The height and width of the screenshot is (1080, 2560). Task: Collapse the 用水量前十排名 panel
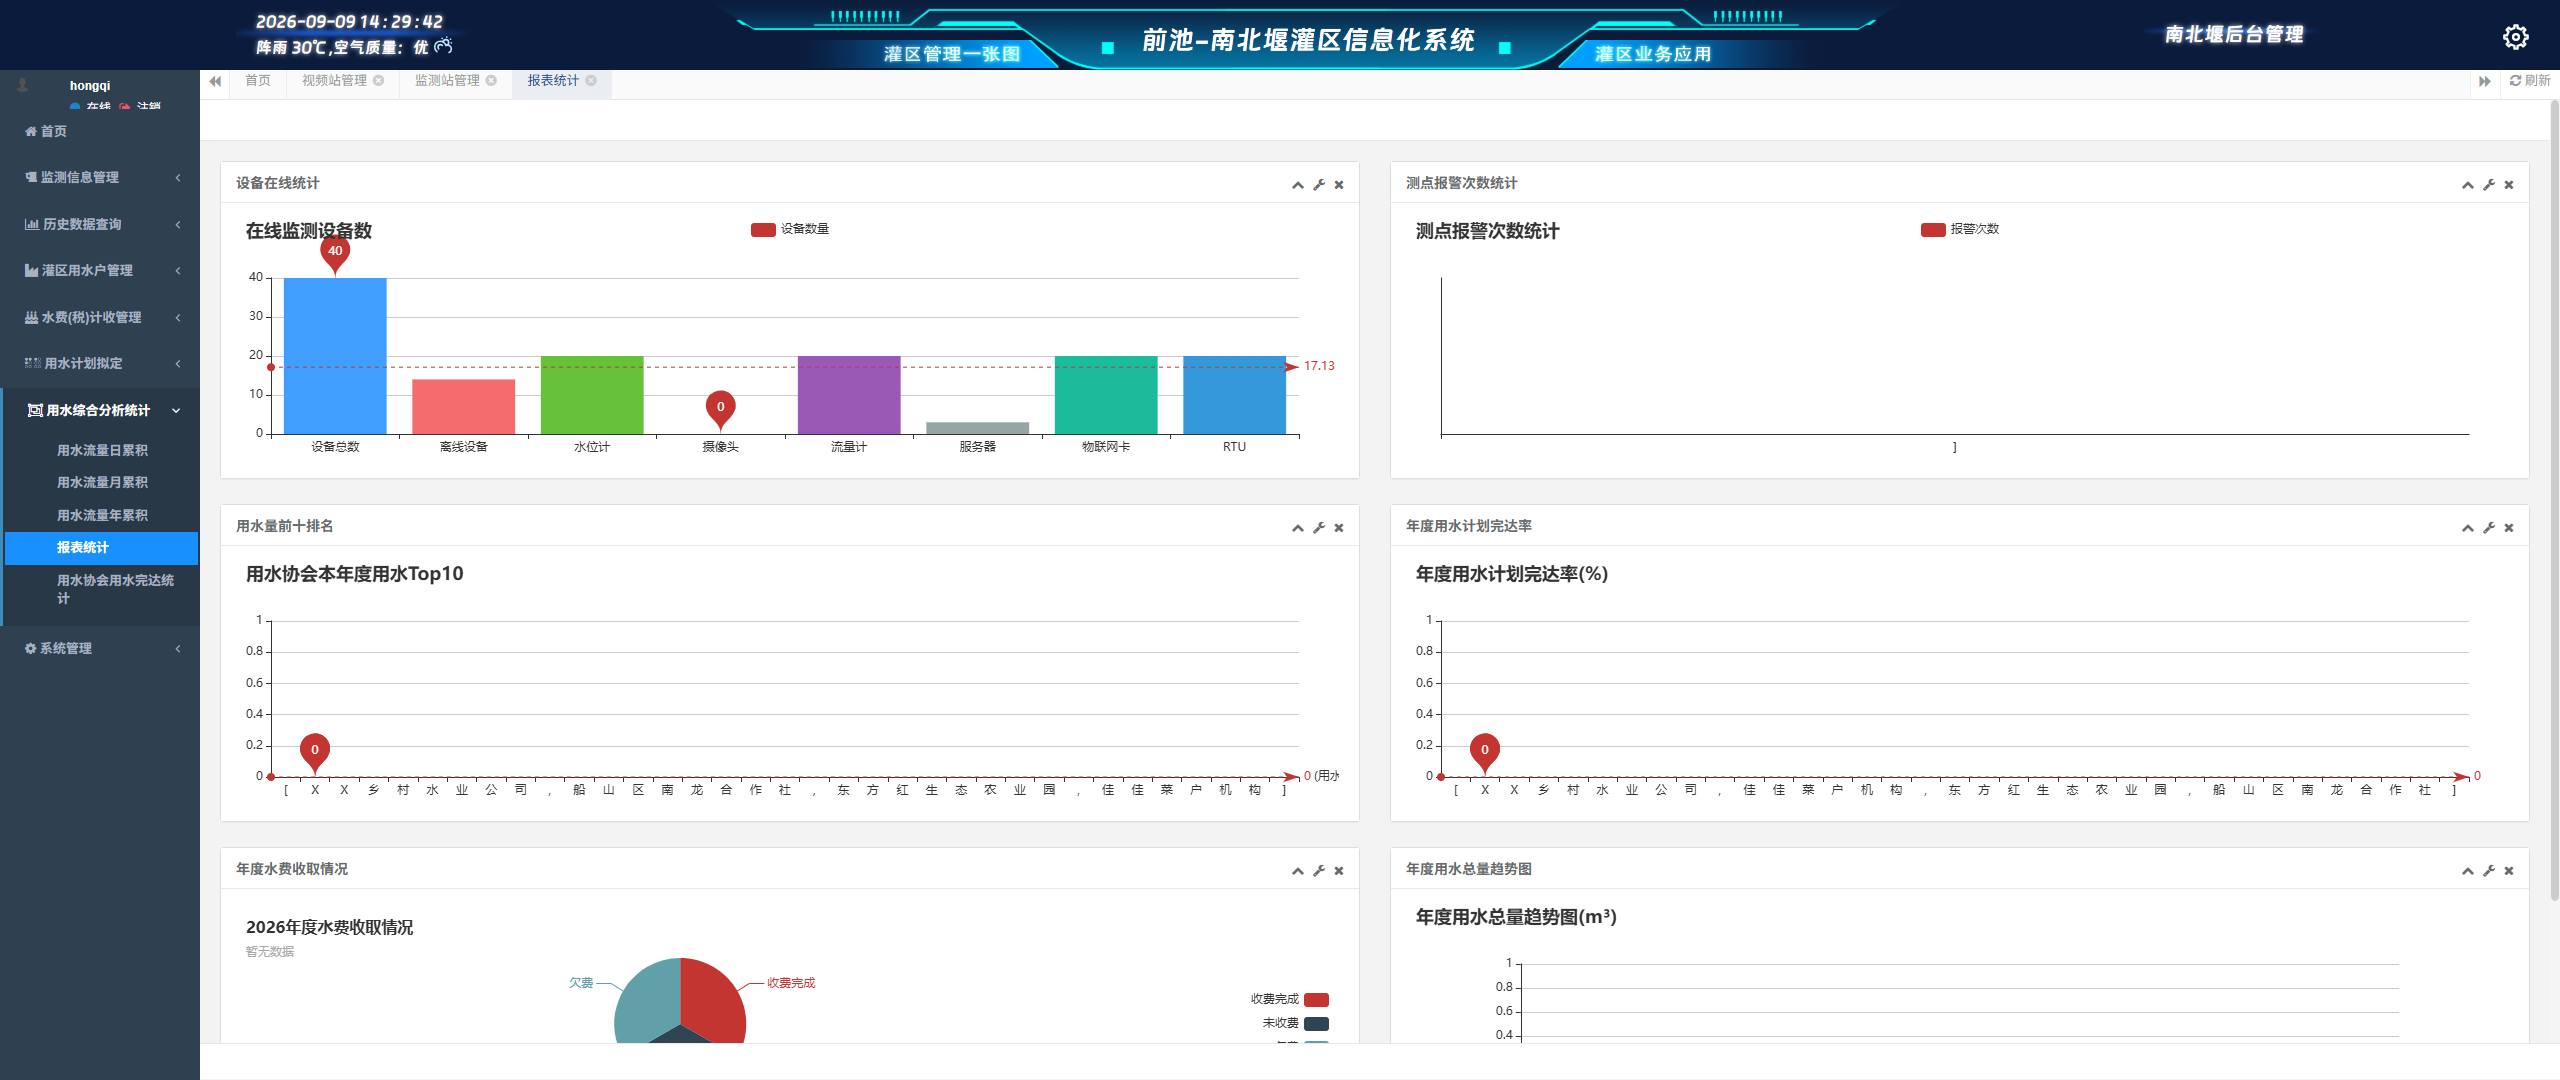tap(1298, 528)
